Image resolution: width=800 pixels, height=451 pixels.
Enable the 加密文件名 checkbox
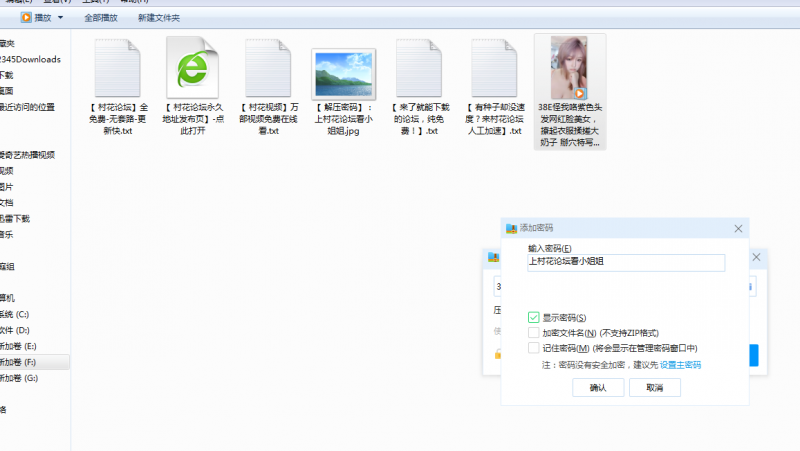(x=534, y=332)
